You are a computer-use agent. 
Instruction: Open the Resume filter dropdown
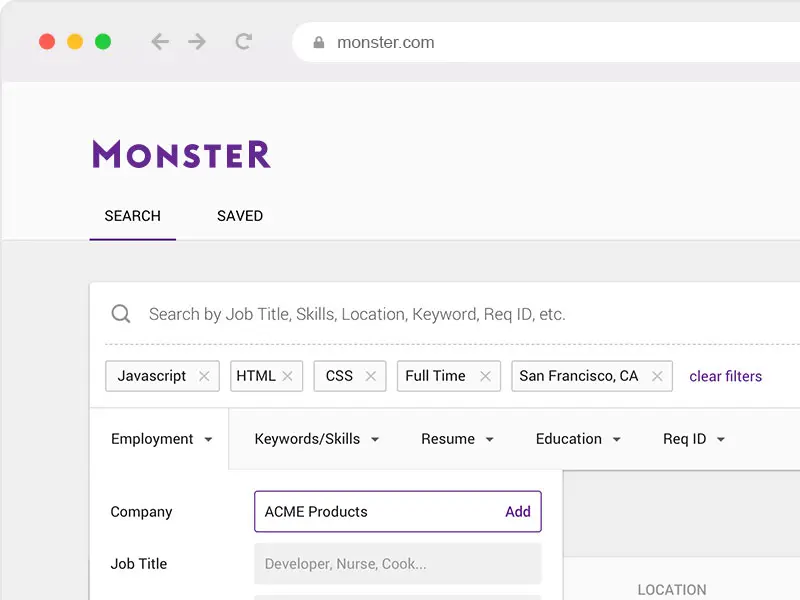pos(457,439)
